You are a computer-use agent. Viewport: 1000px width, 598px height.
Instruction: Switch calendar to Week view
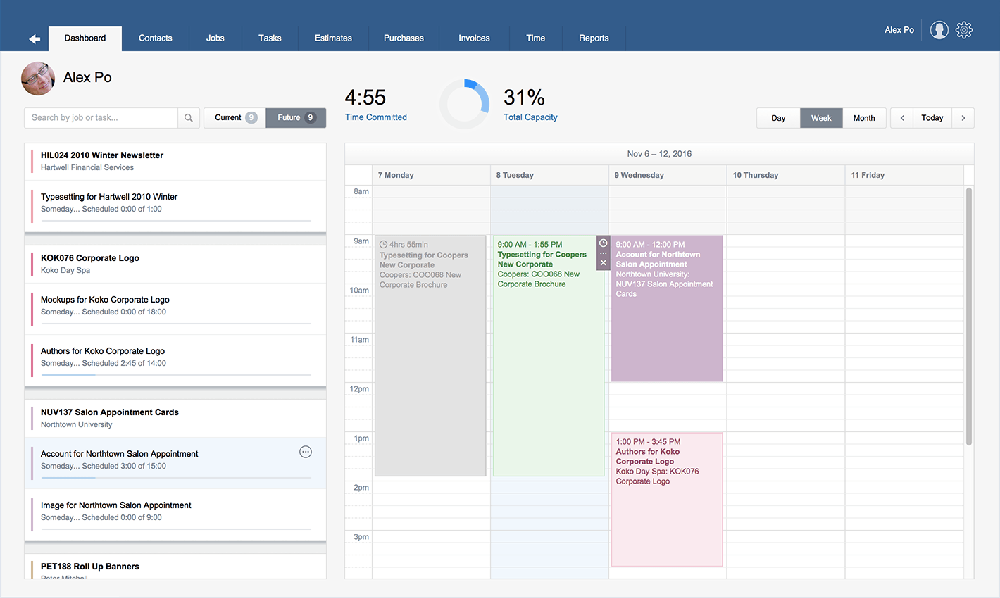[x=821, y=118]
